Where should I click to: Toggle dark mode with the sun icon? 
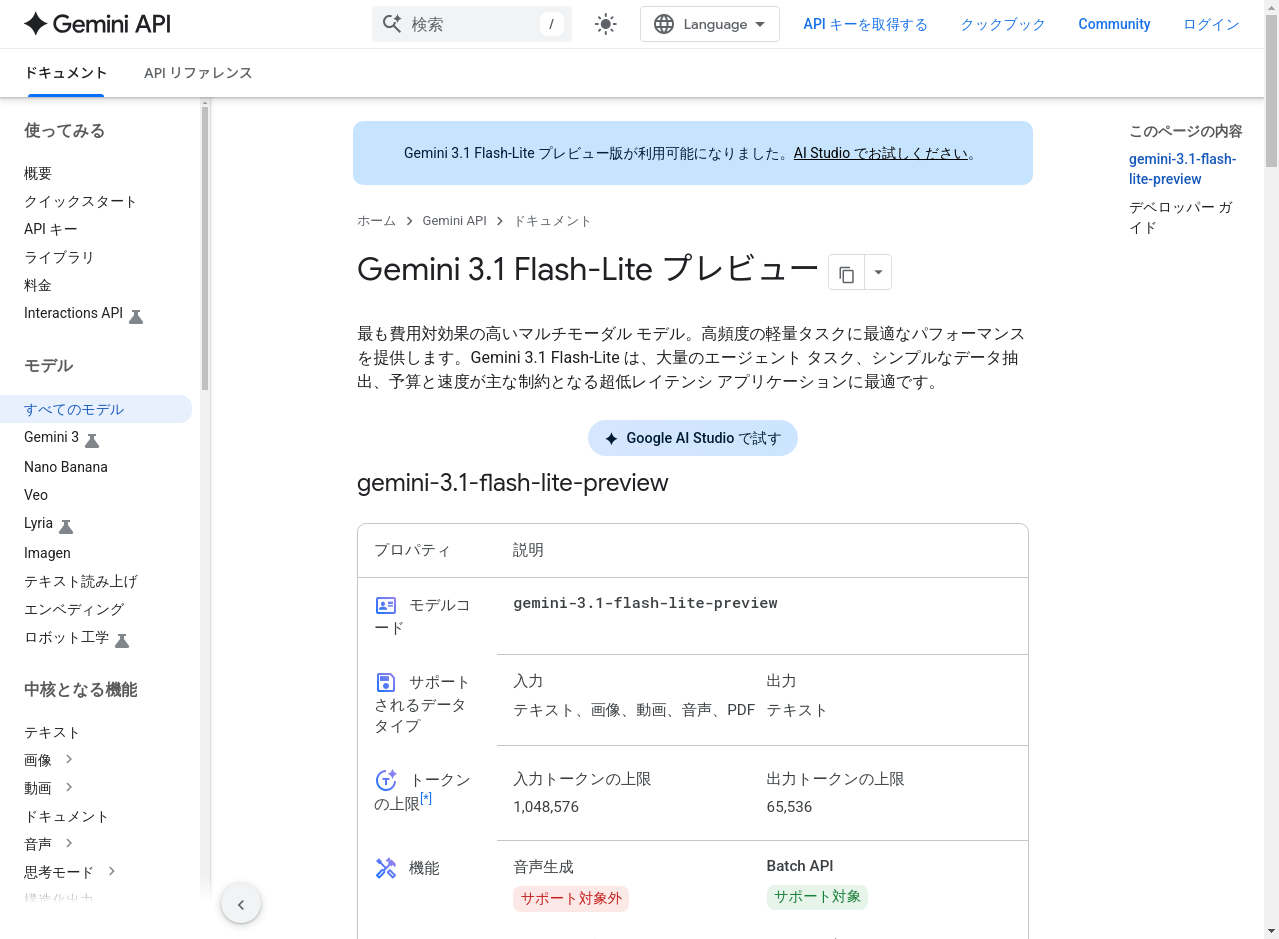point(605,23)
